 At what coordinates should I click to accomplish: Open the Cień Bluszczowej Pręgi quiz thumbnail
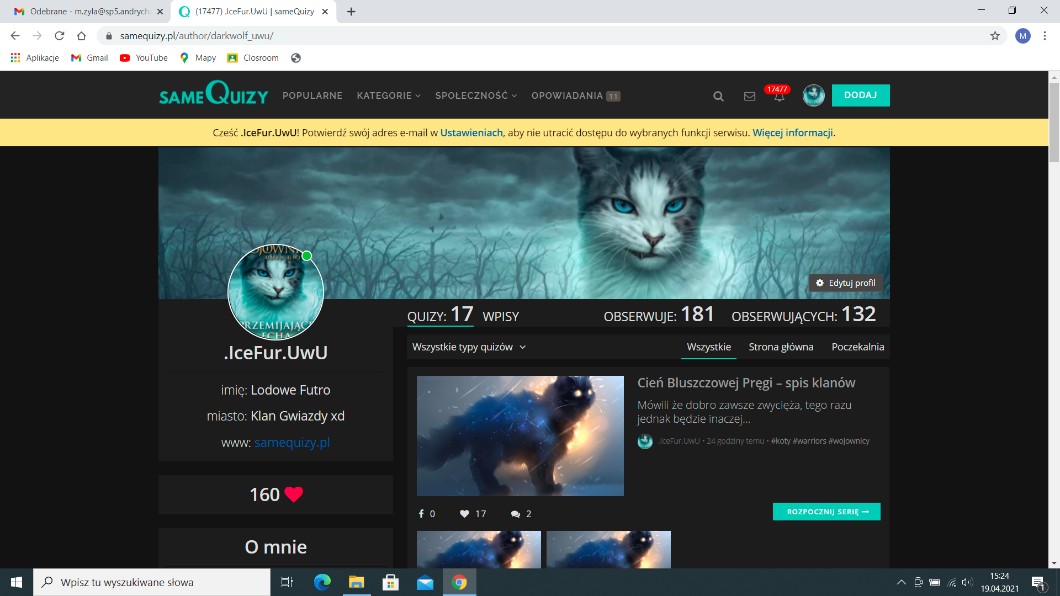pos(520,435)
